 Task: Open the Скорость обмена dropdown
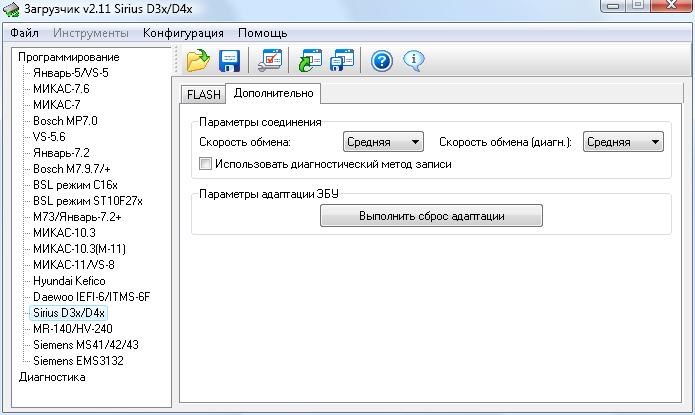coord(383,143)
